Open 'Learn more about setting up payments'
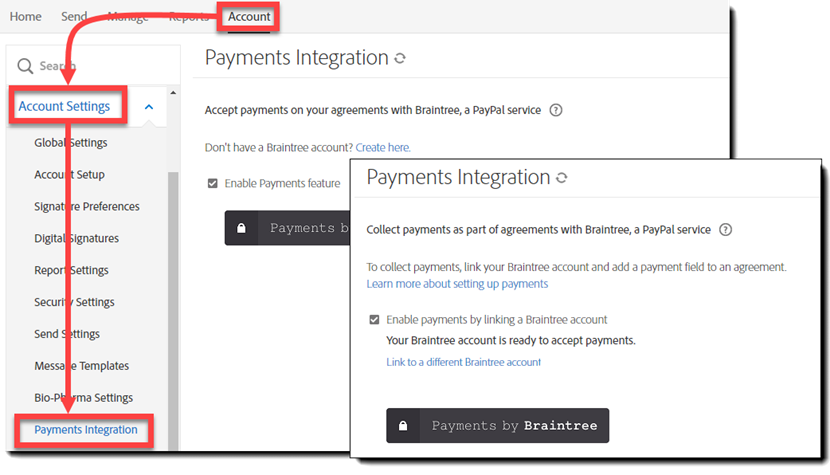830x475 pixels. pyautogui.click(x=457, y=284)
